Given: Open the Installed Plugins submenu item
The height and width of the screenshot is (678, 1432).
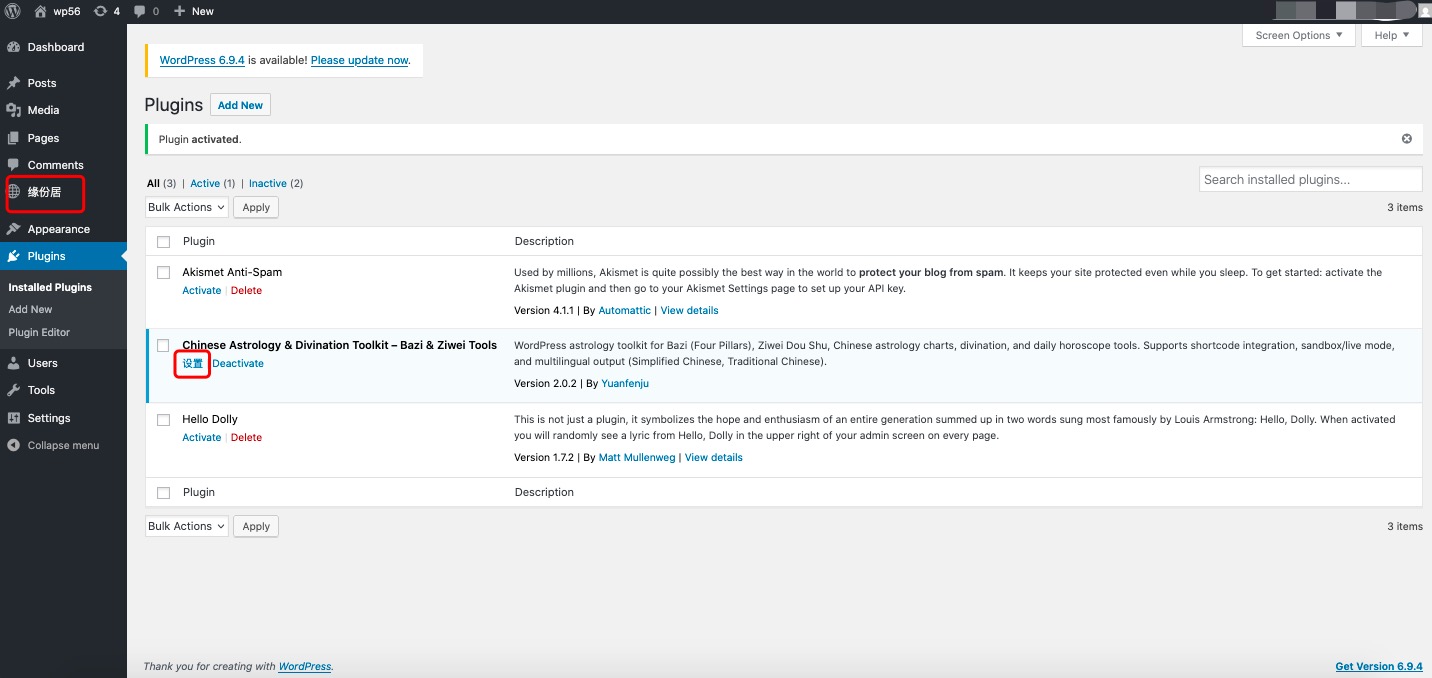Looking at the screenshot, I should [x=50, y=287].
